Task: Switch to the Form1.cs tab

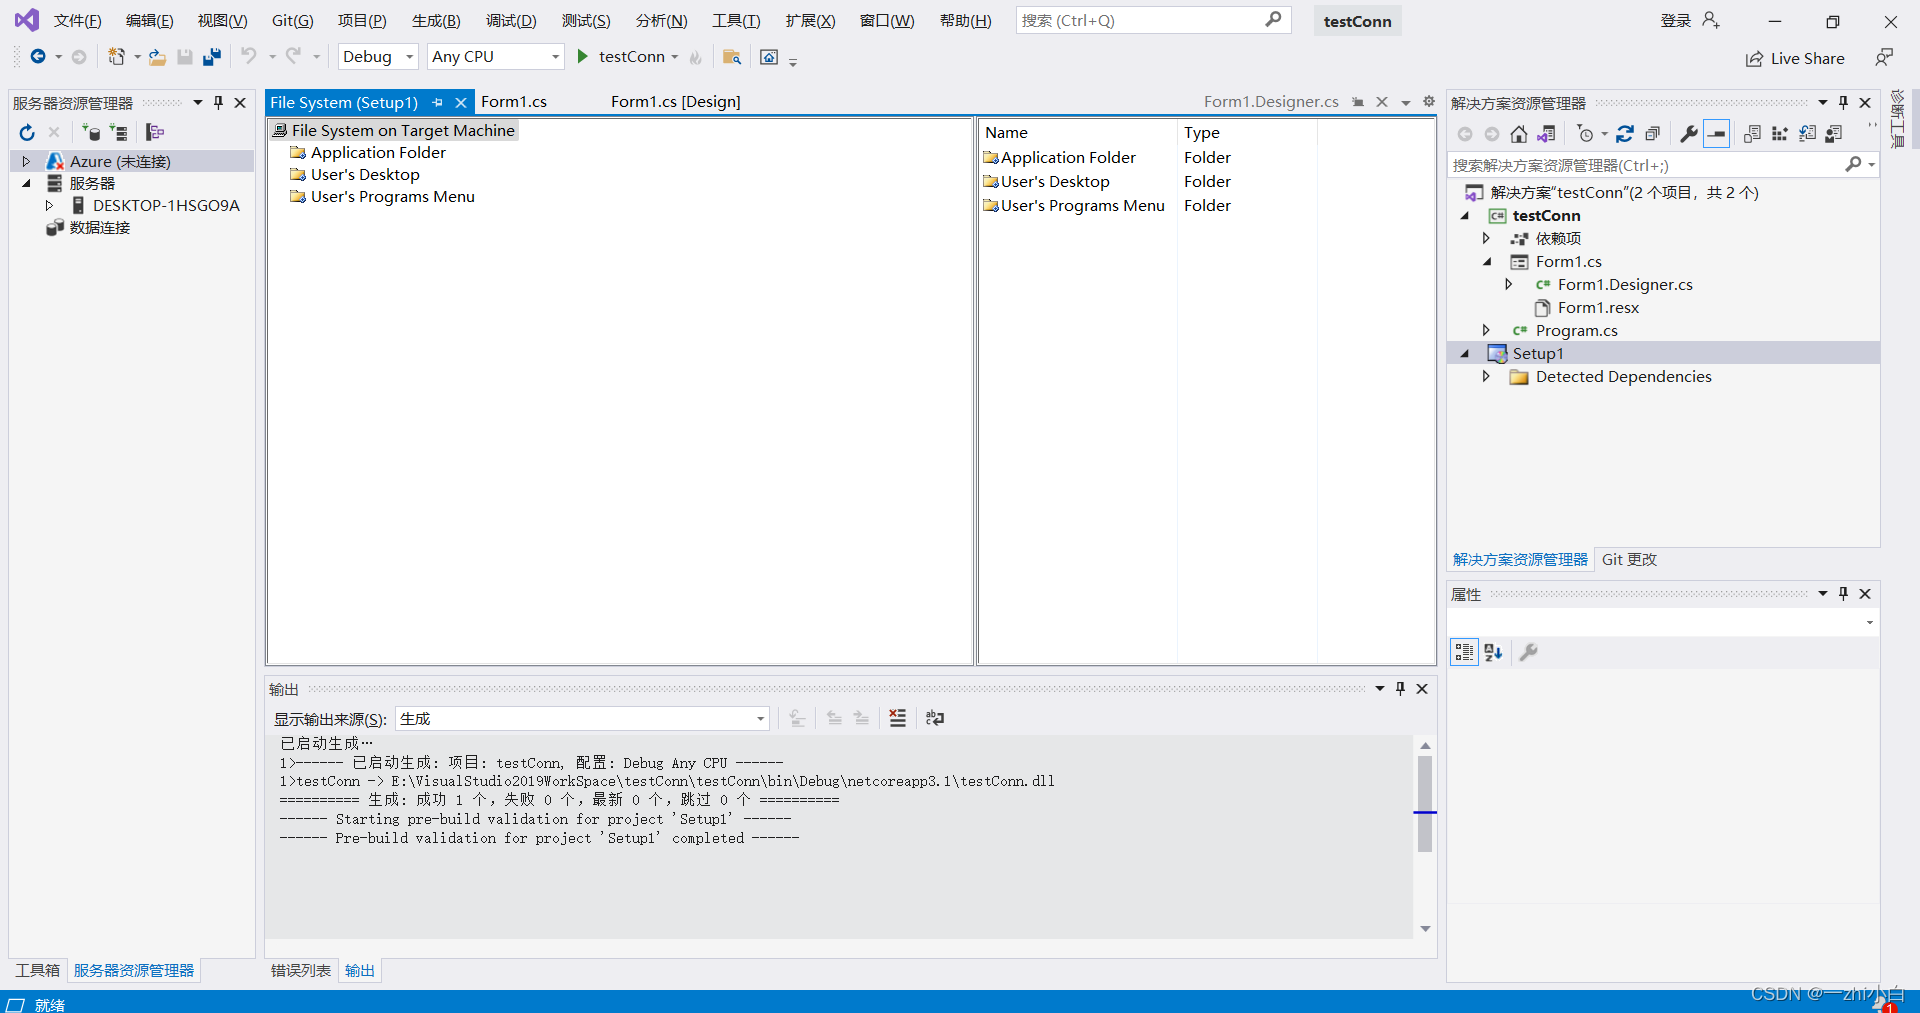Action: pyautogui.click(x=514, y=102)
